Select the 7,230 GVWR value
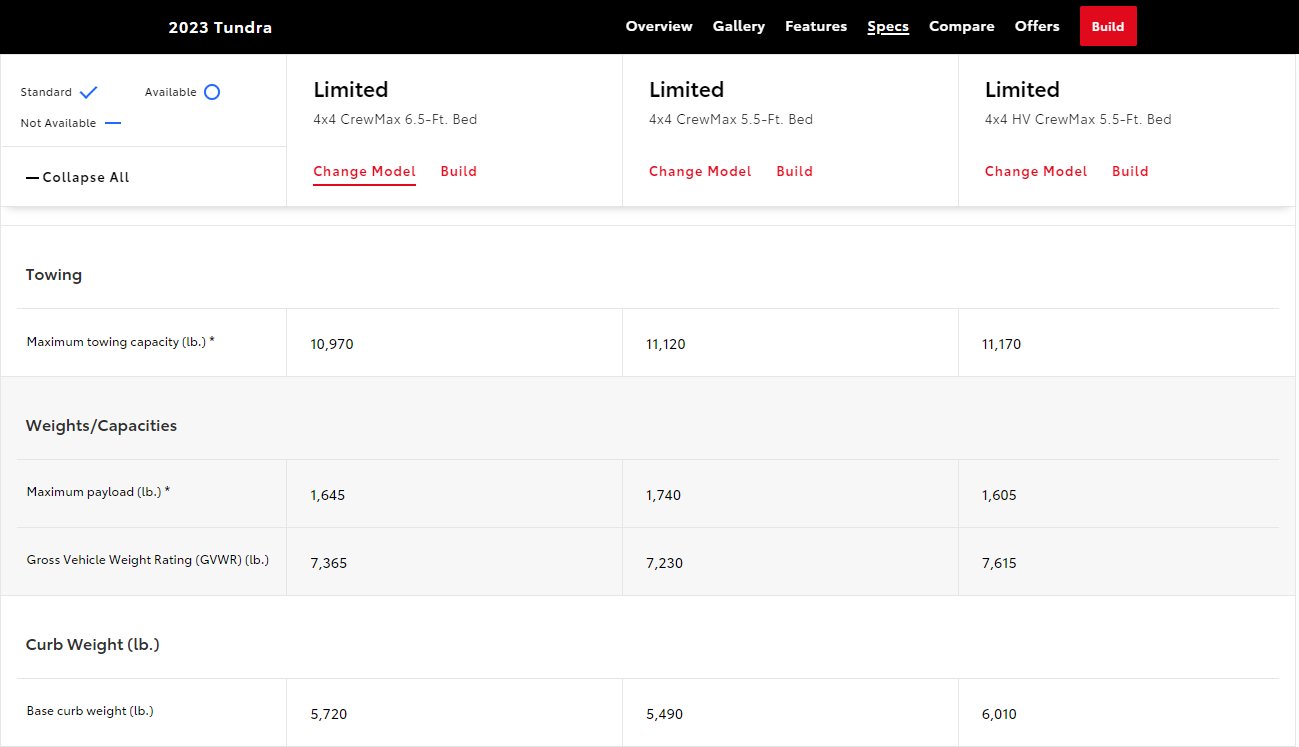The width and height of the screenshot is (1299, 747). 665,563
